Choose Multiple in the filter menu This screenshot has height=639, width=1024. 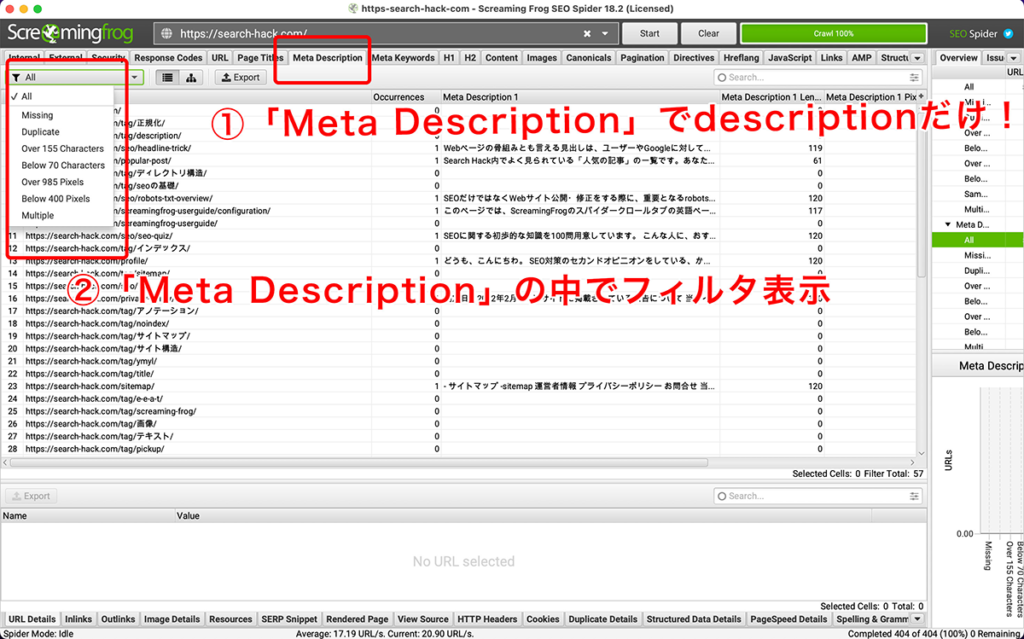click(x=38, y=216)
